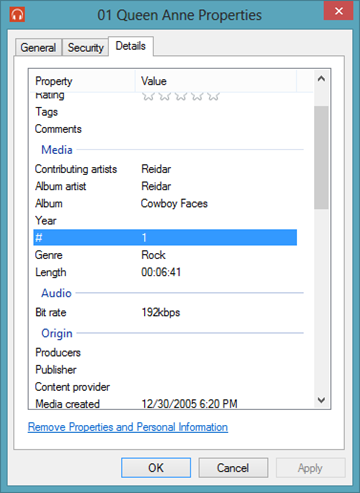Collapse the Audio group header
The height and width of the screenshot is (493, 360).
point(56,293)
